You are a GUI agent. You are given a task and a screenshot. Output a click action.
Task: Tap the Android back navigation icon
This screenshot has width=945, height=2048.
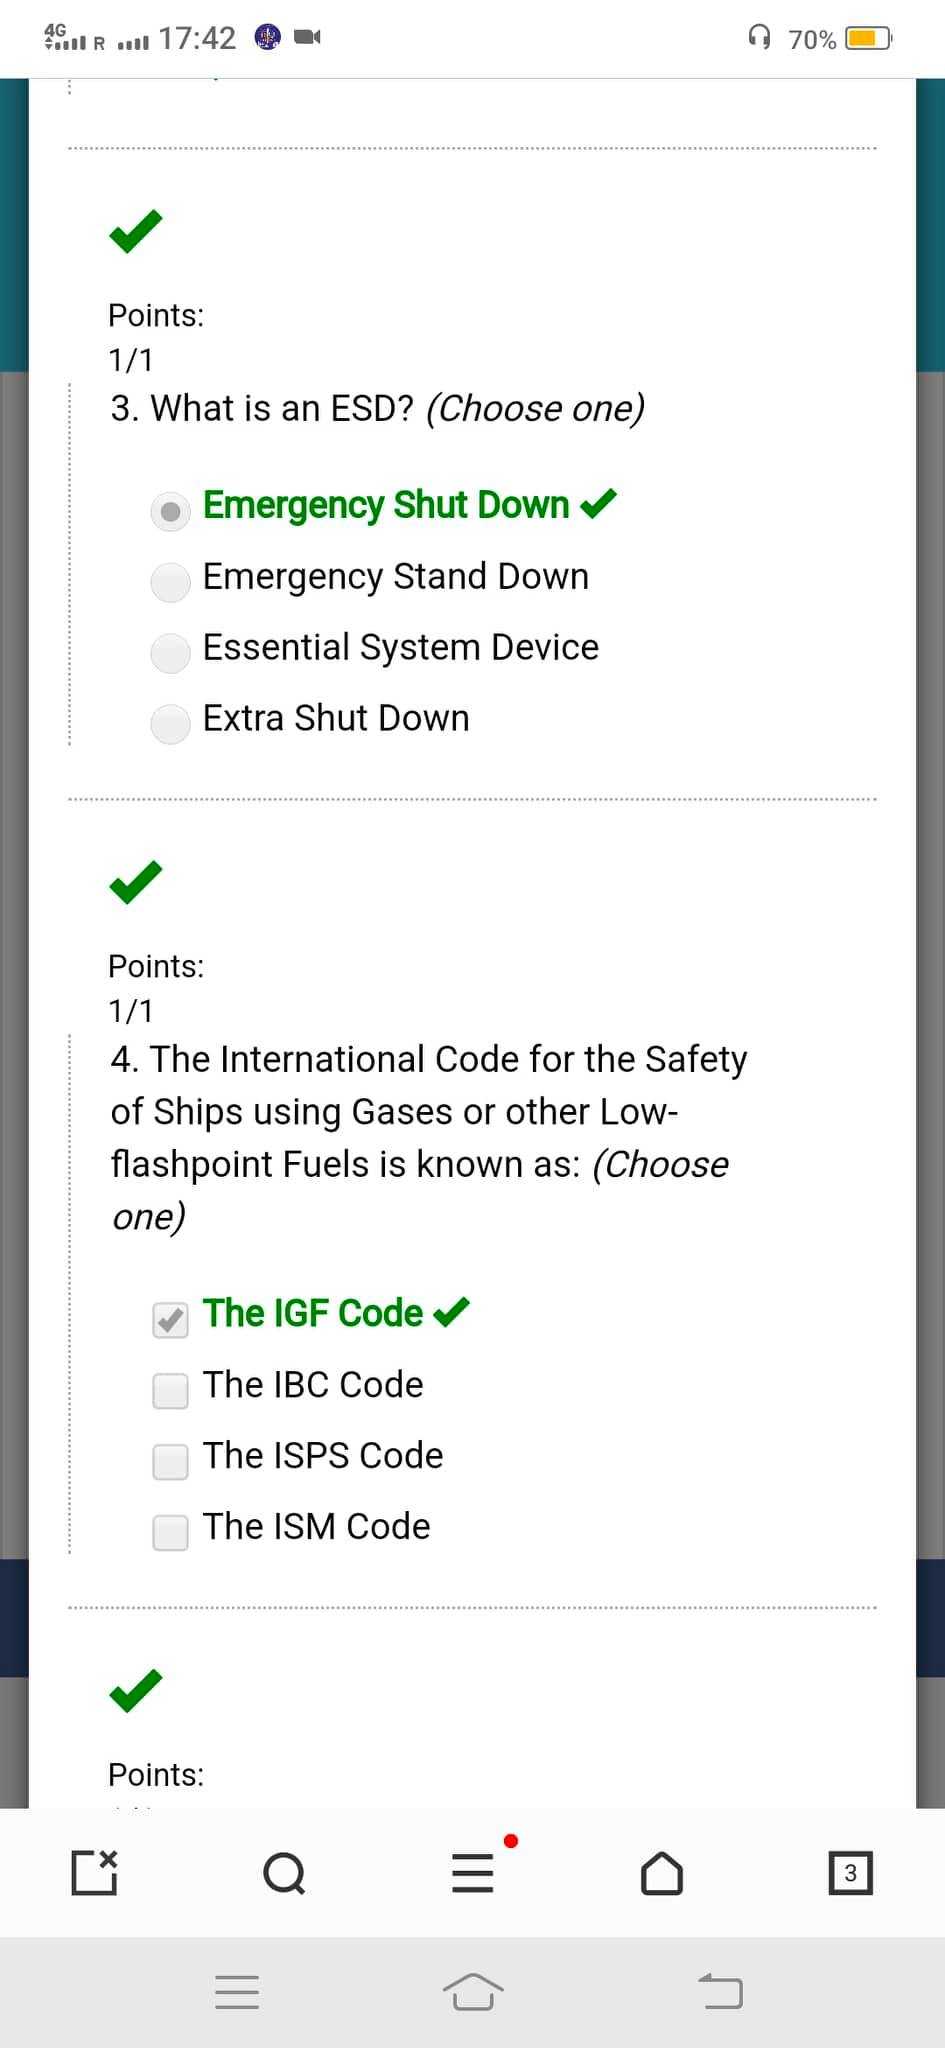coord(721,1991)
